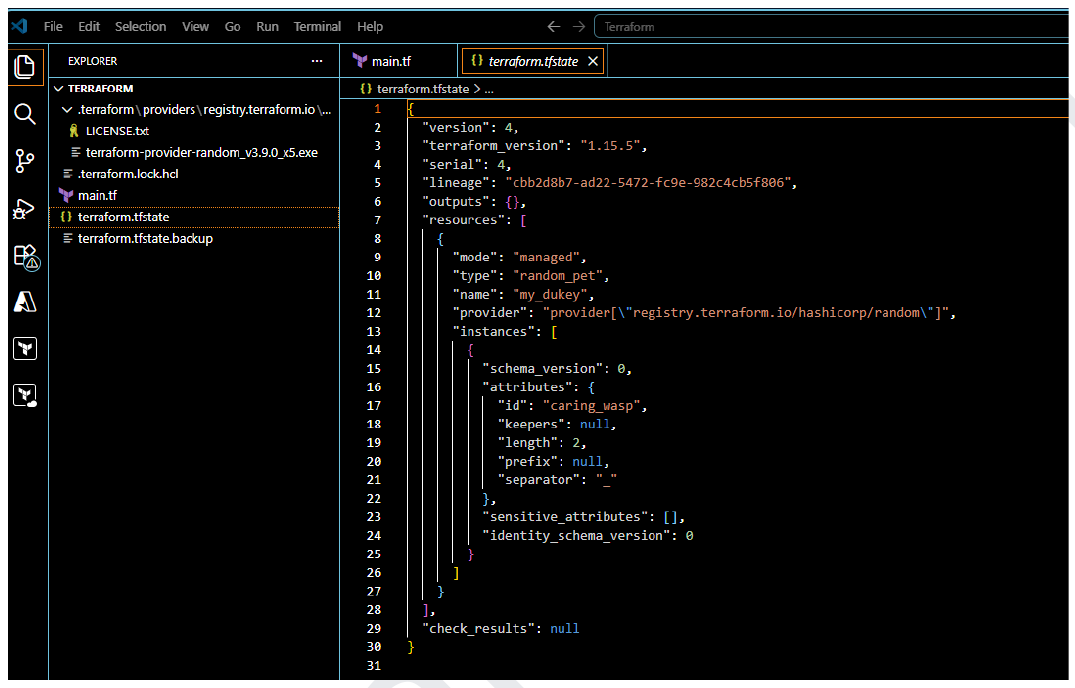1075x688 pixels.
Task: Click the "managed" mode value
Action: point(546,257)
